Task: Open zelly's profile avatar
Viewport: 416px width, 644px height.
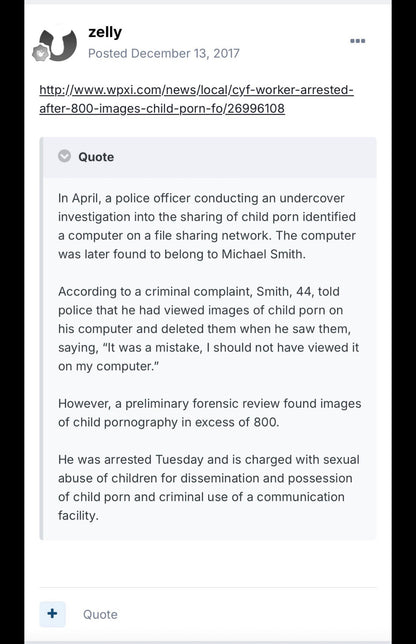Action: pos(58,44)
